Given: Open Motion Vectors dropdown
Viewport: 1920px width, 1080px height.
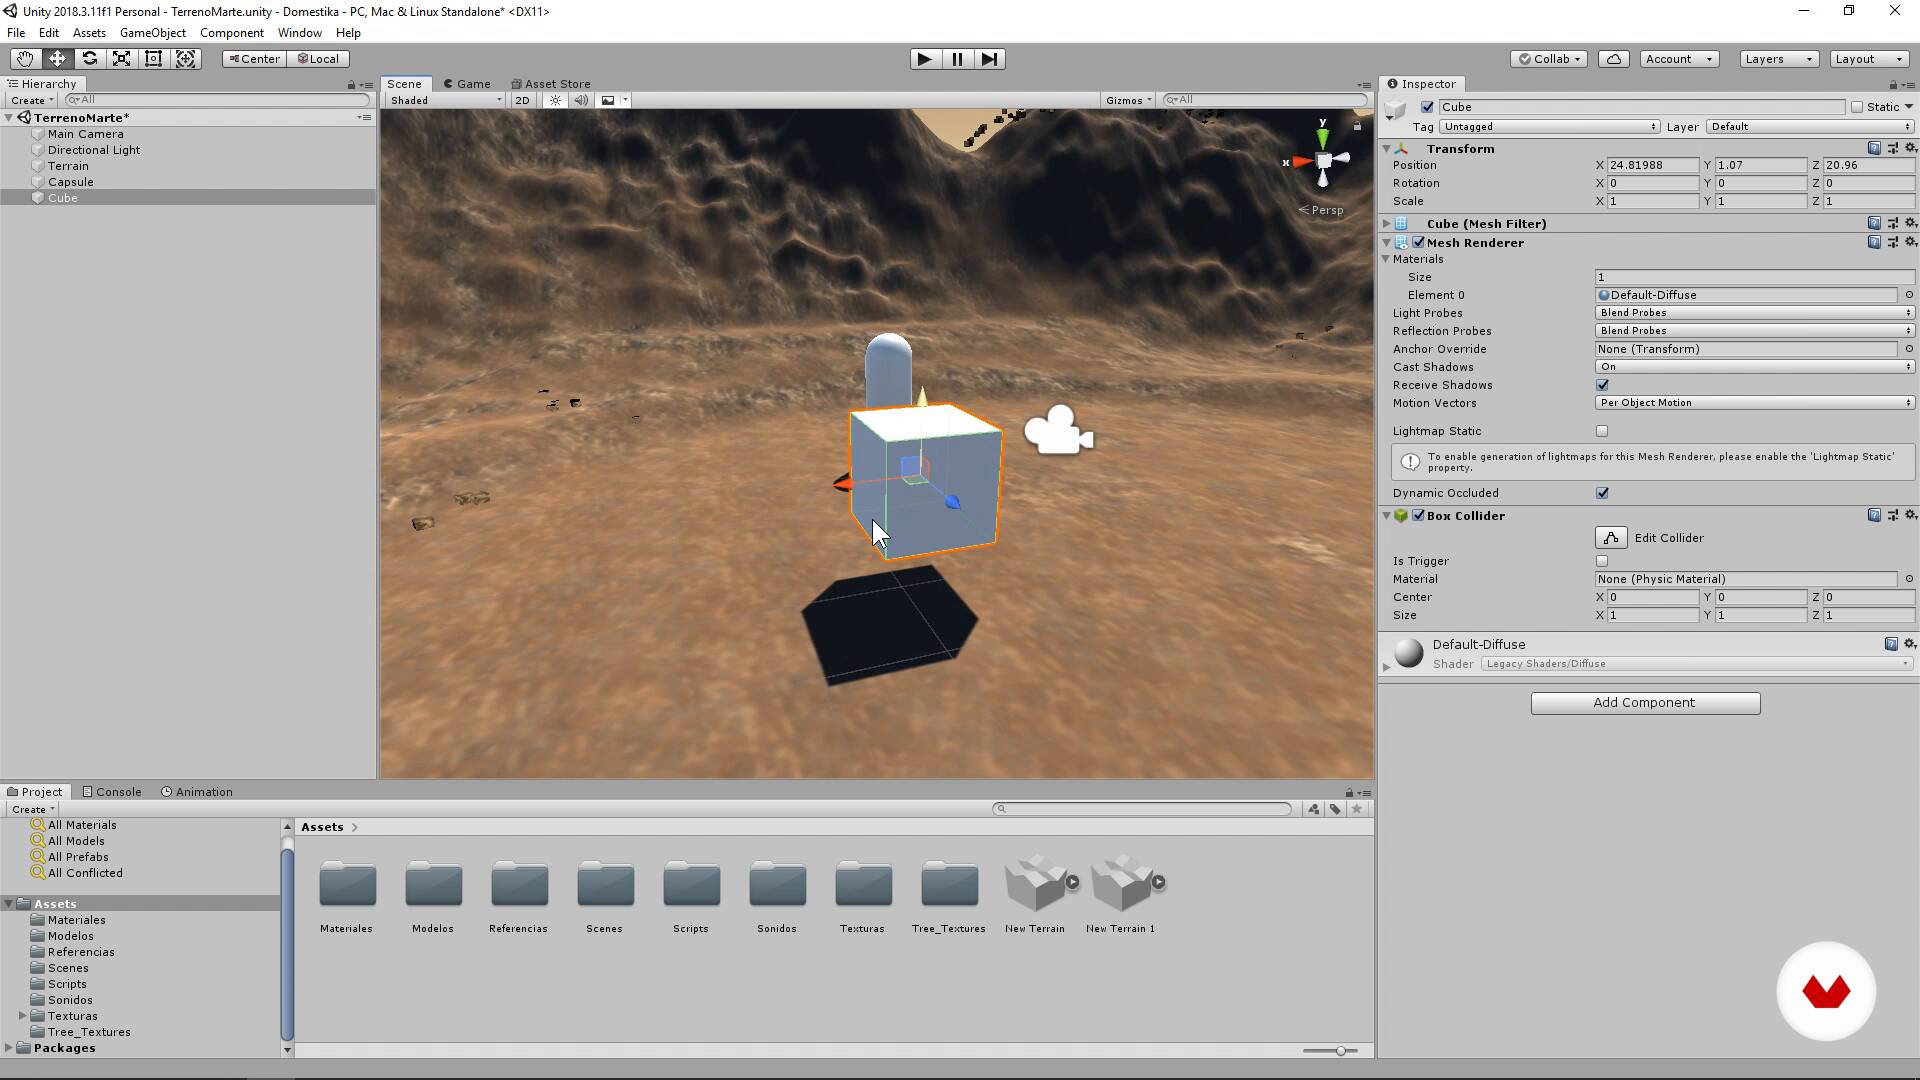Looking at the screenshot, I should pyautogui.click(x=1755, y=403).
